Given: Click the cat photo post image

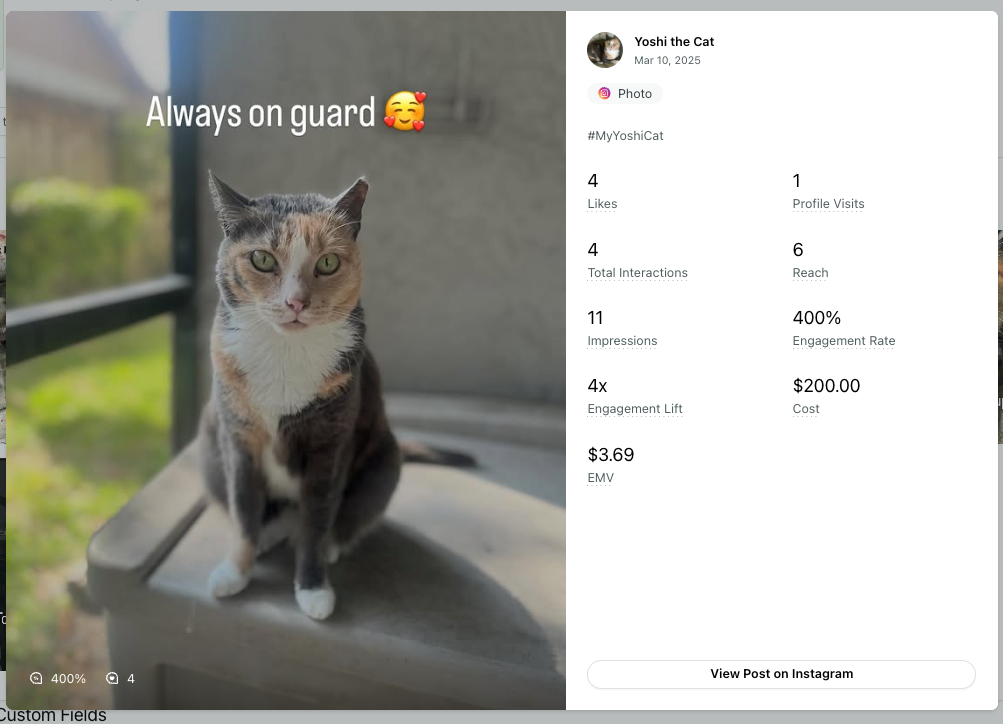Looking at the screenshot, I should (x=286, y=360).
